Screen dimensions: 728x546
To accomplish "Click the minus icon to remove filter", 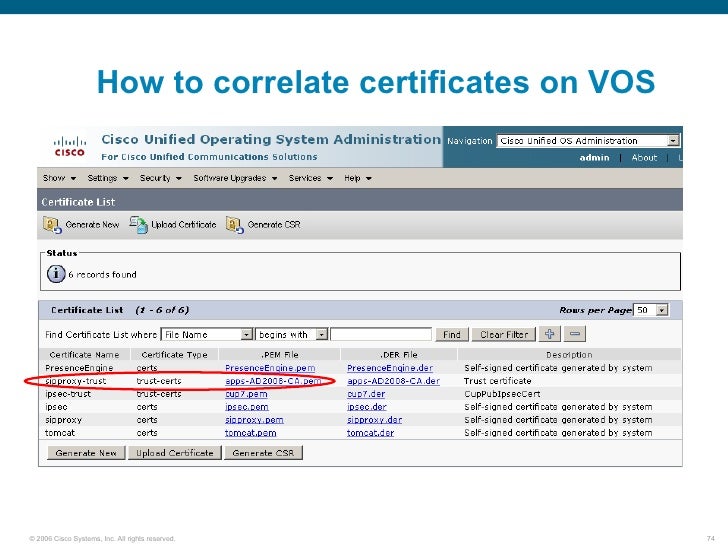I will [x=575, y=334].
